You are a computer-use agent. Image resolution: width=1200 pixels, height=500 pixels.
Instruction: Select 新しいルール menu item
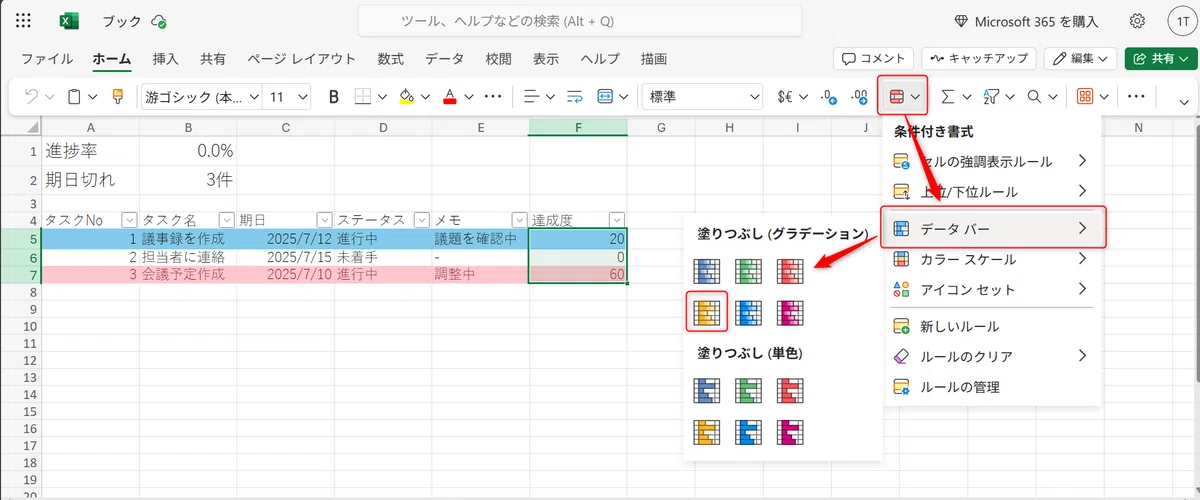click(991, 326)
